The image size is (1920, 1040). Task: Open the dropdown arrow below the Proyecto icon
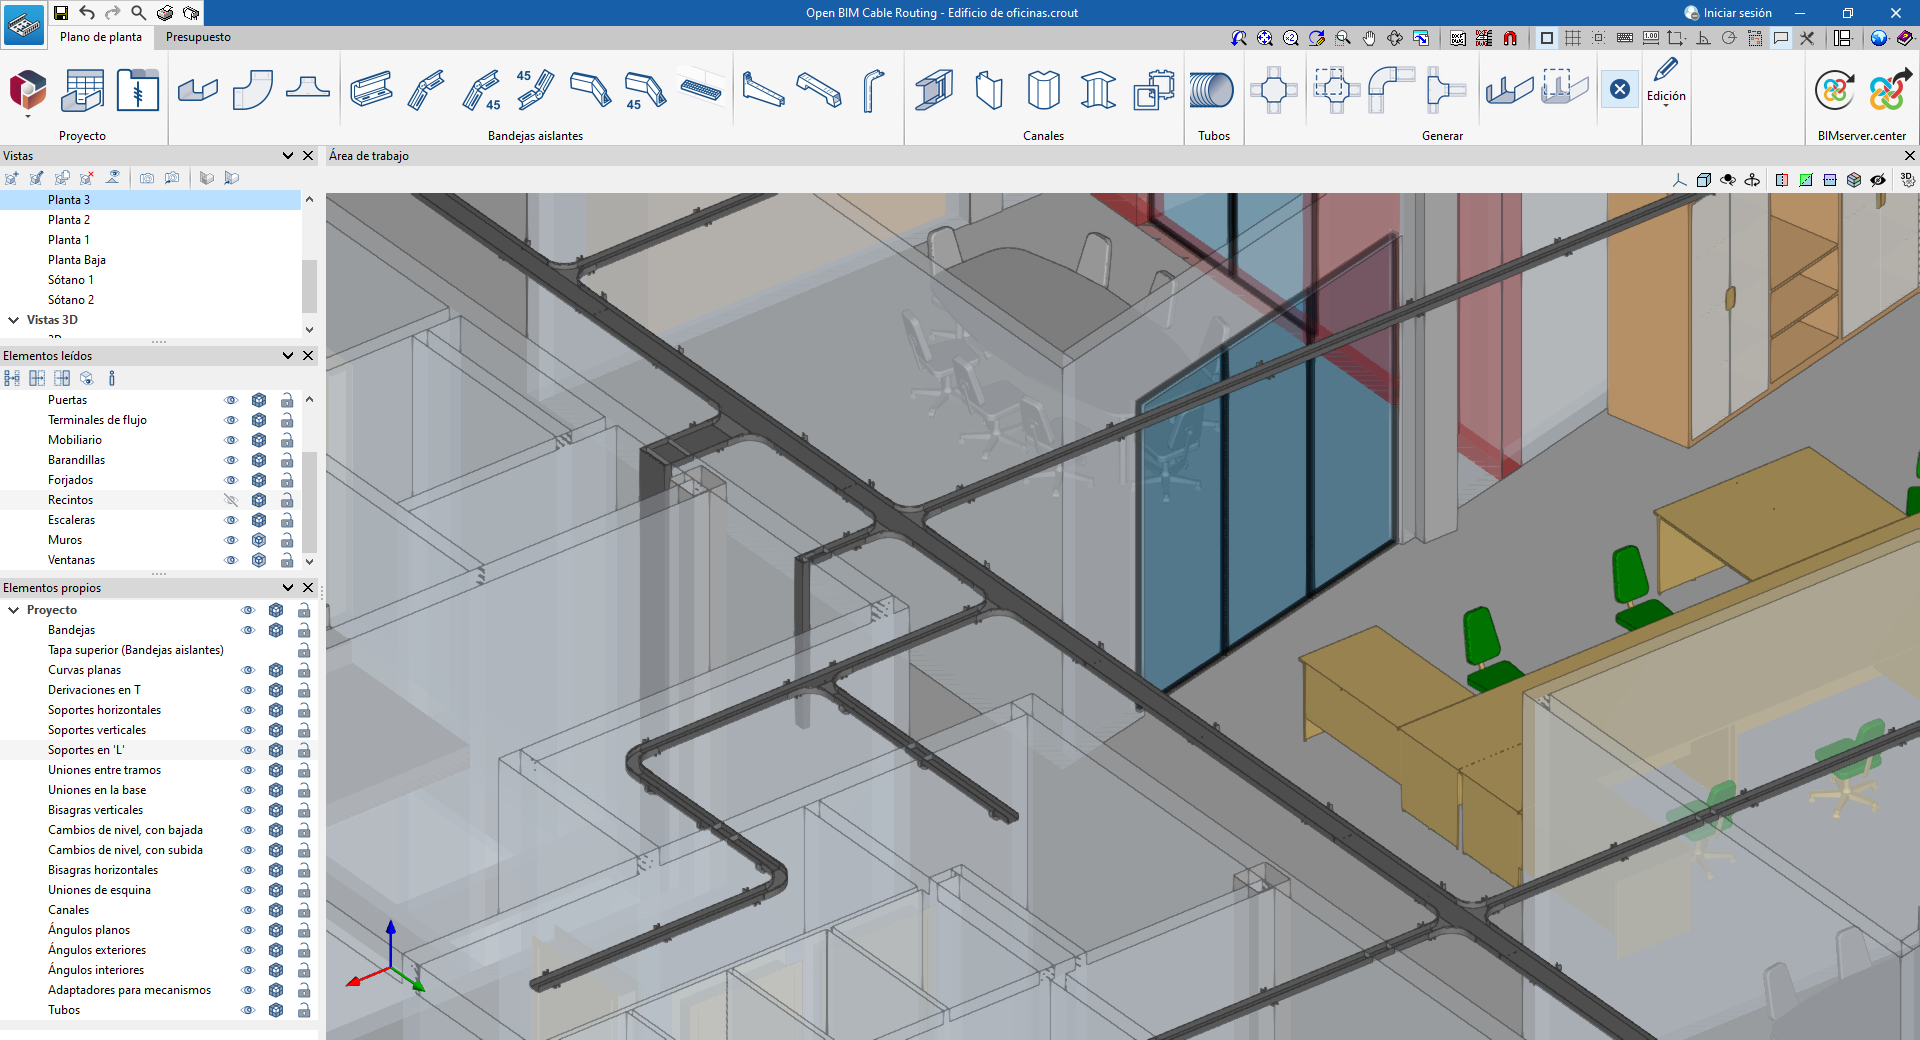click(x=28, y=117)
